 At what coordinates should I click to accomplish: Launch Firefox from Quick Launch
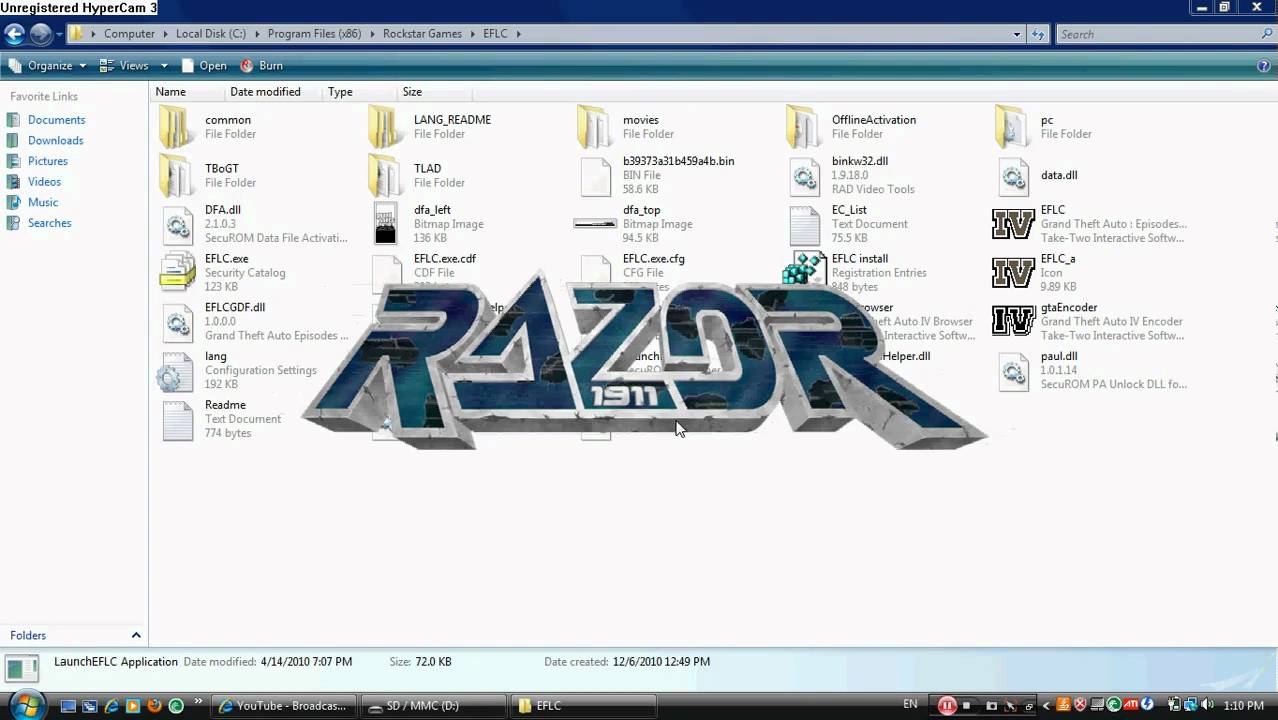pos(154,706)
